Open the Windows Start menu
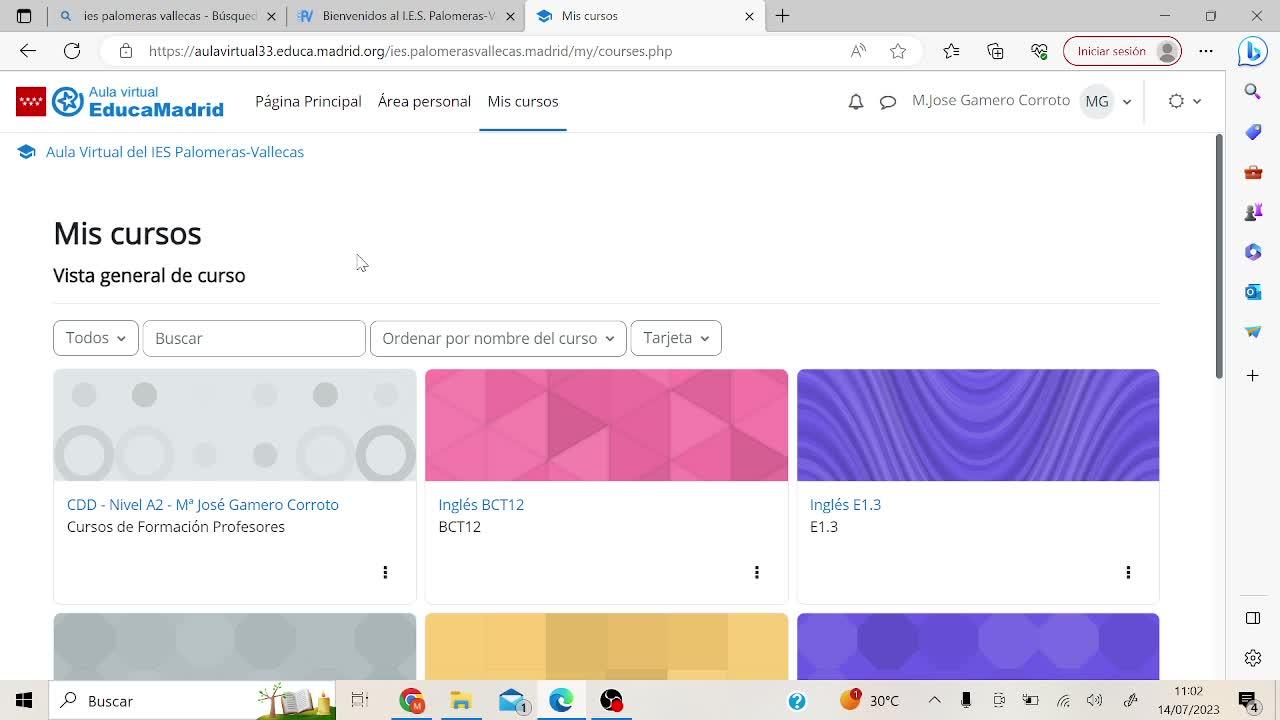The width and height of the screenshot is (1280, 720). point(24,701)
